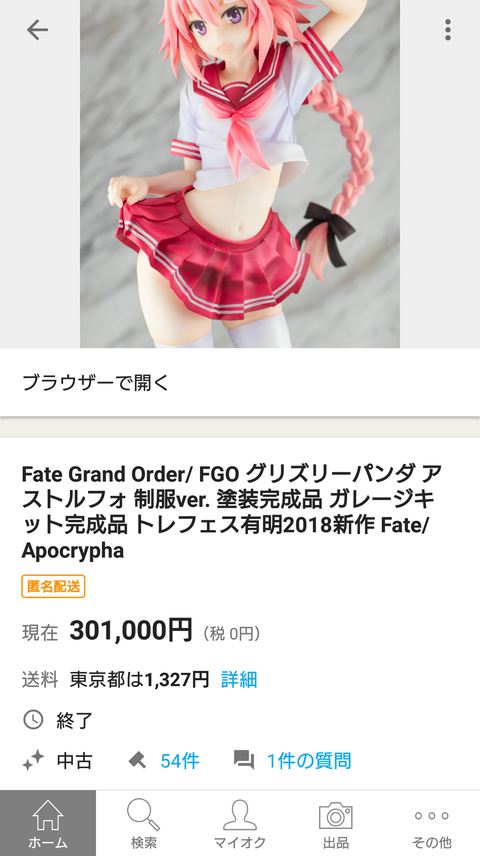The height and width of the screenshot is (856, 480).
Task: Switch to the ホーム tab label
Action: click(48, 842)
